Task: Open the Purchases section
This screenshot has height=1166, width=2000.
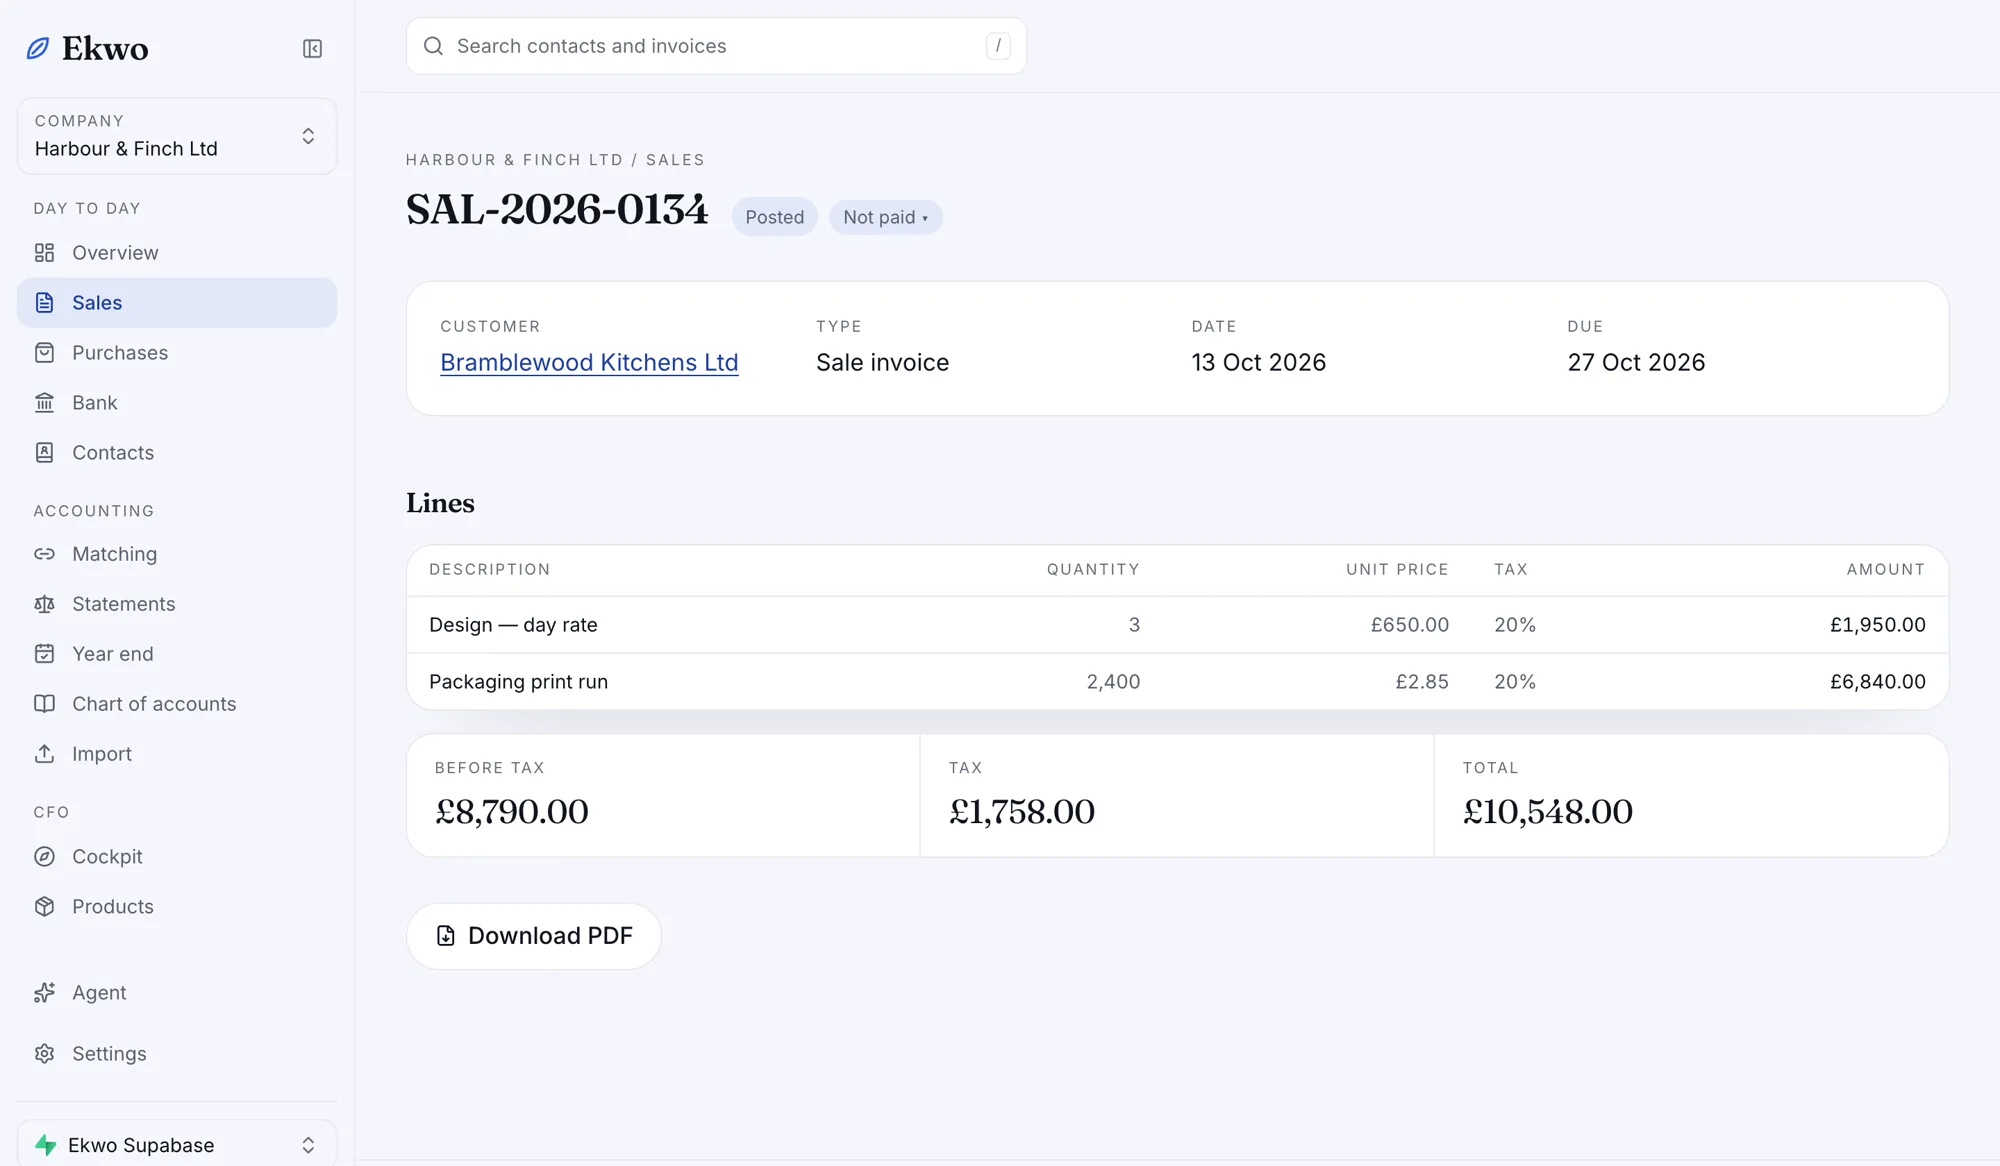Action: (x=177, y=353)
